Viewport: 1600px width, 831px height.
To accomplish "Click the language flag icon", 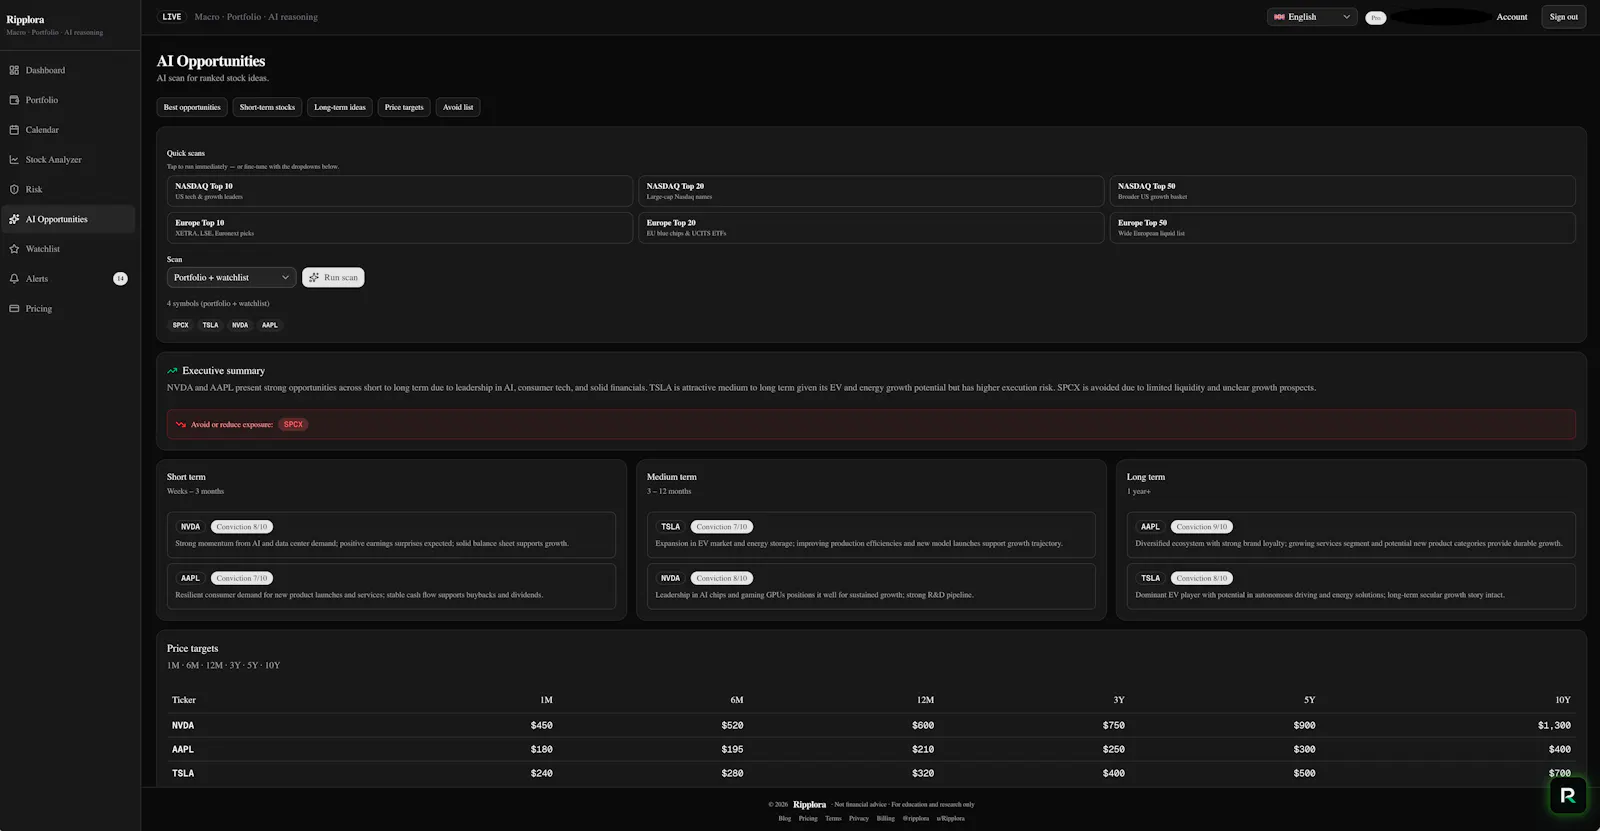I will point(1279,17).
